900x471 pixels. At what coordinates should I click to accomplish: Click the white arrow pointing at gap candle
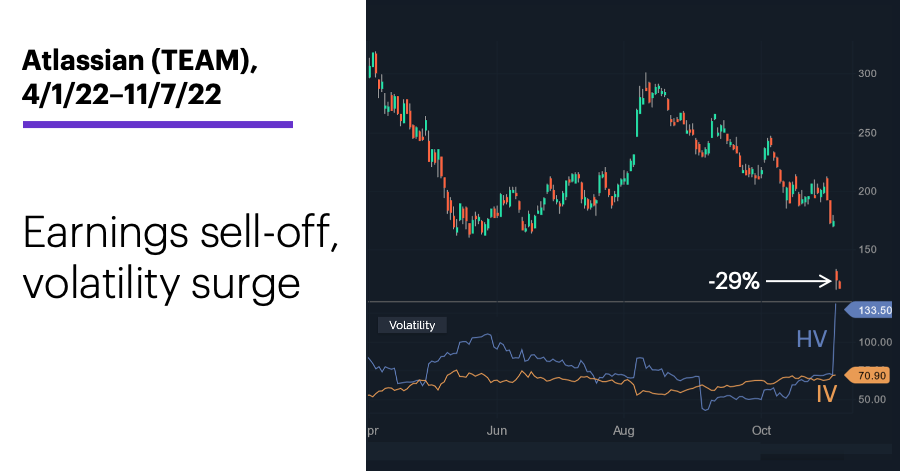799,281
